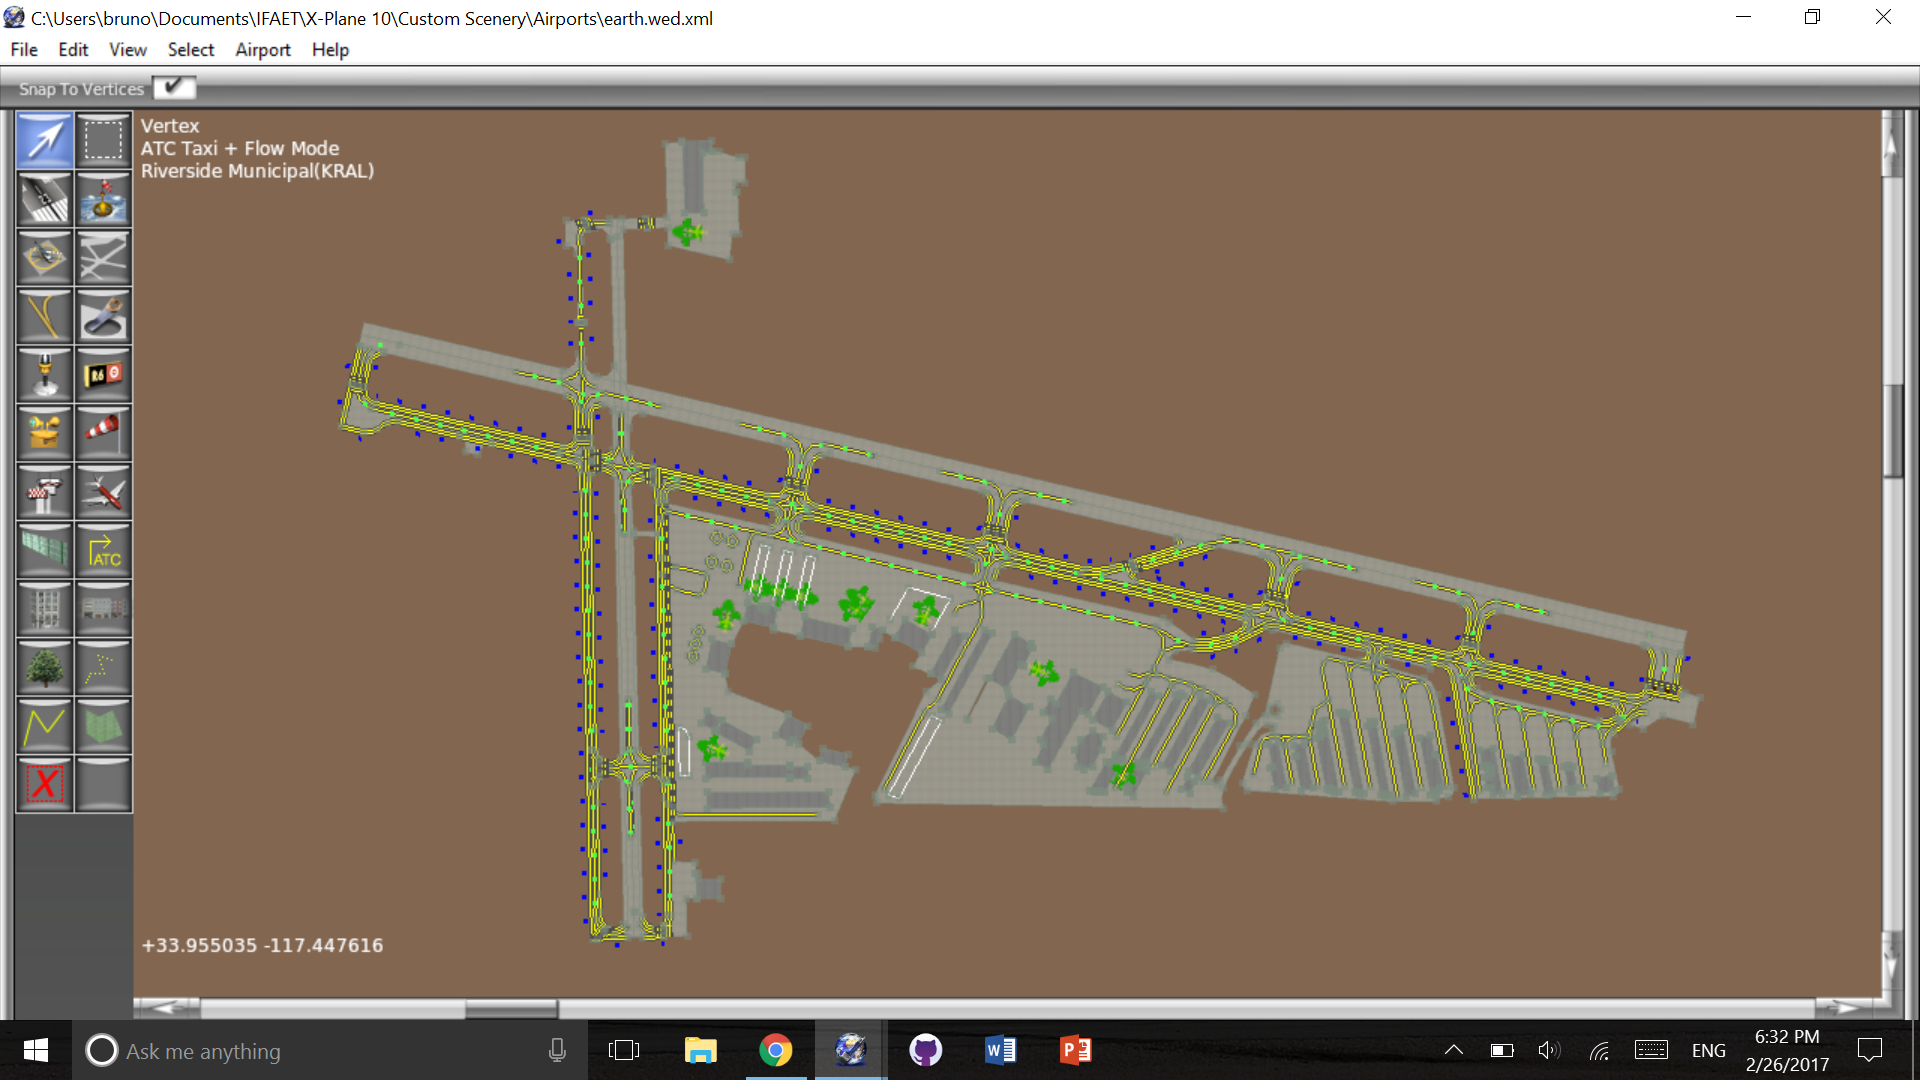Viewport: 1920px width, 1080px height.
Task: Open Chrome from the taskbar
Action: point(775,1050)
